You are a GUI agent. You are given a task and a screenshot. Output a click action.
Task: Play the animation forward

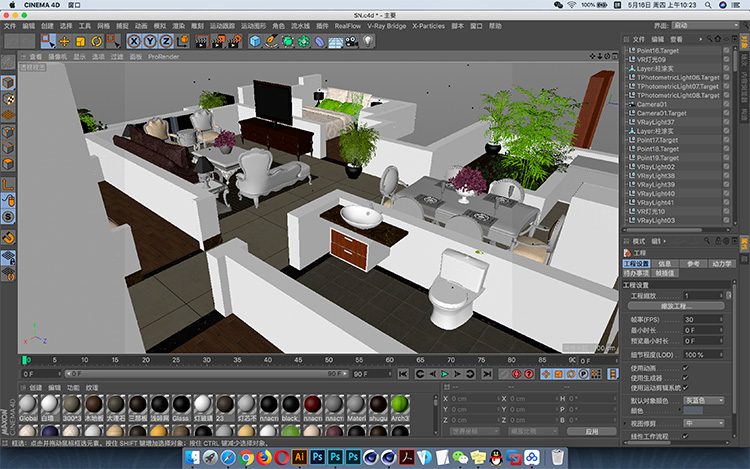(x=445, y=374)
